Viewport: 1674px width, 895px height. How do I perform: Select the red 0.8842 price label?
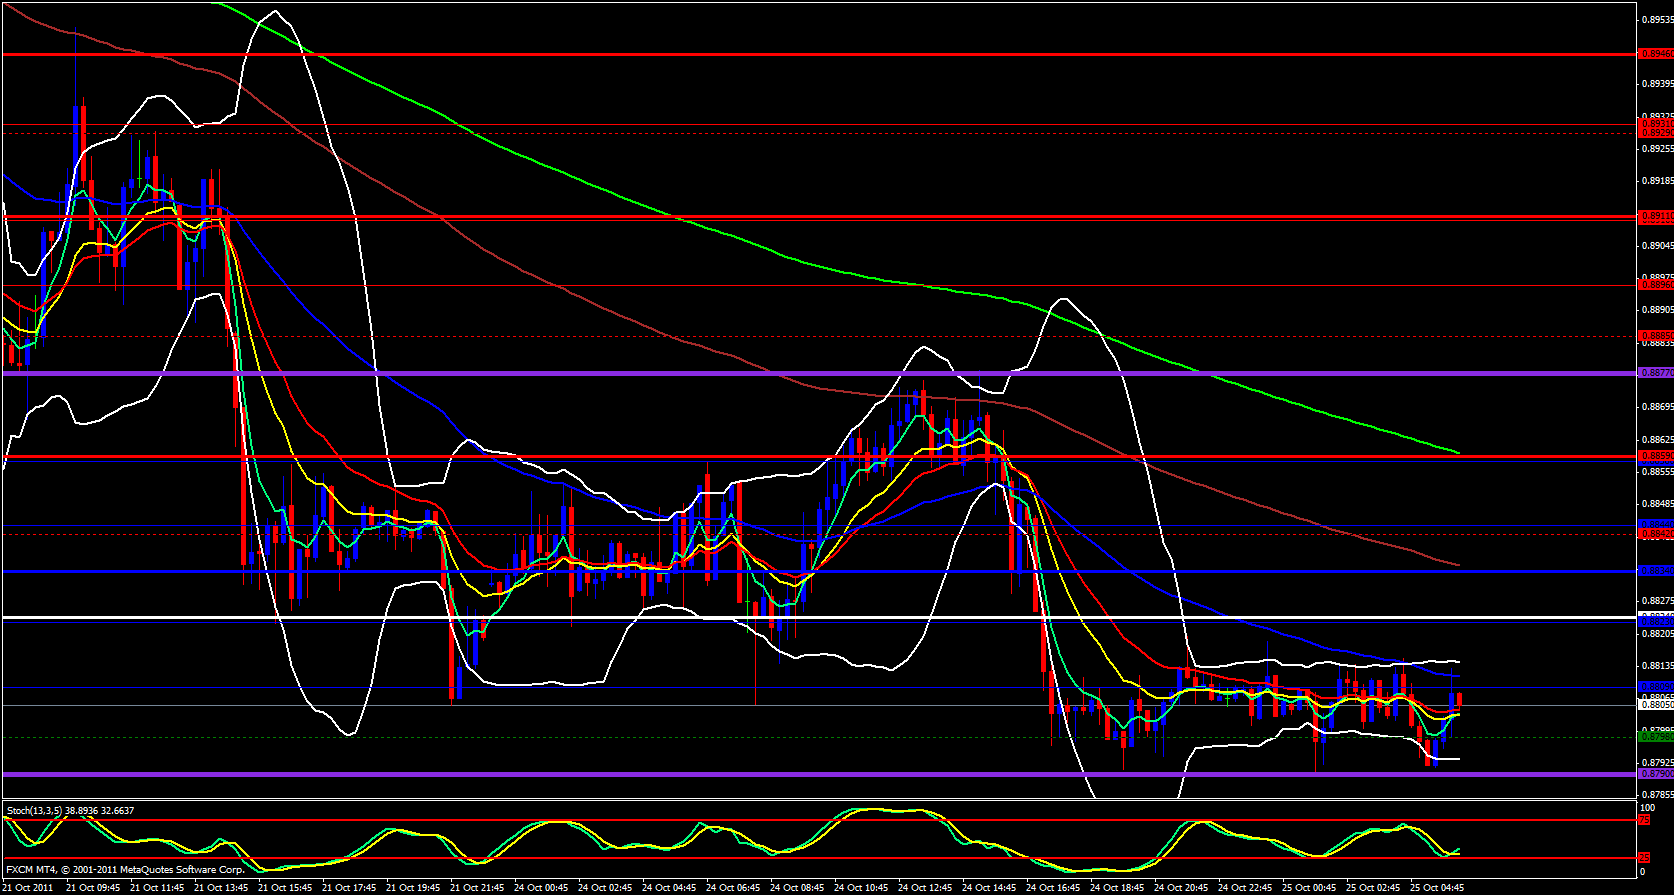point(1655,534)
